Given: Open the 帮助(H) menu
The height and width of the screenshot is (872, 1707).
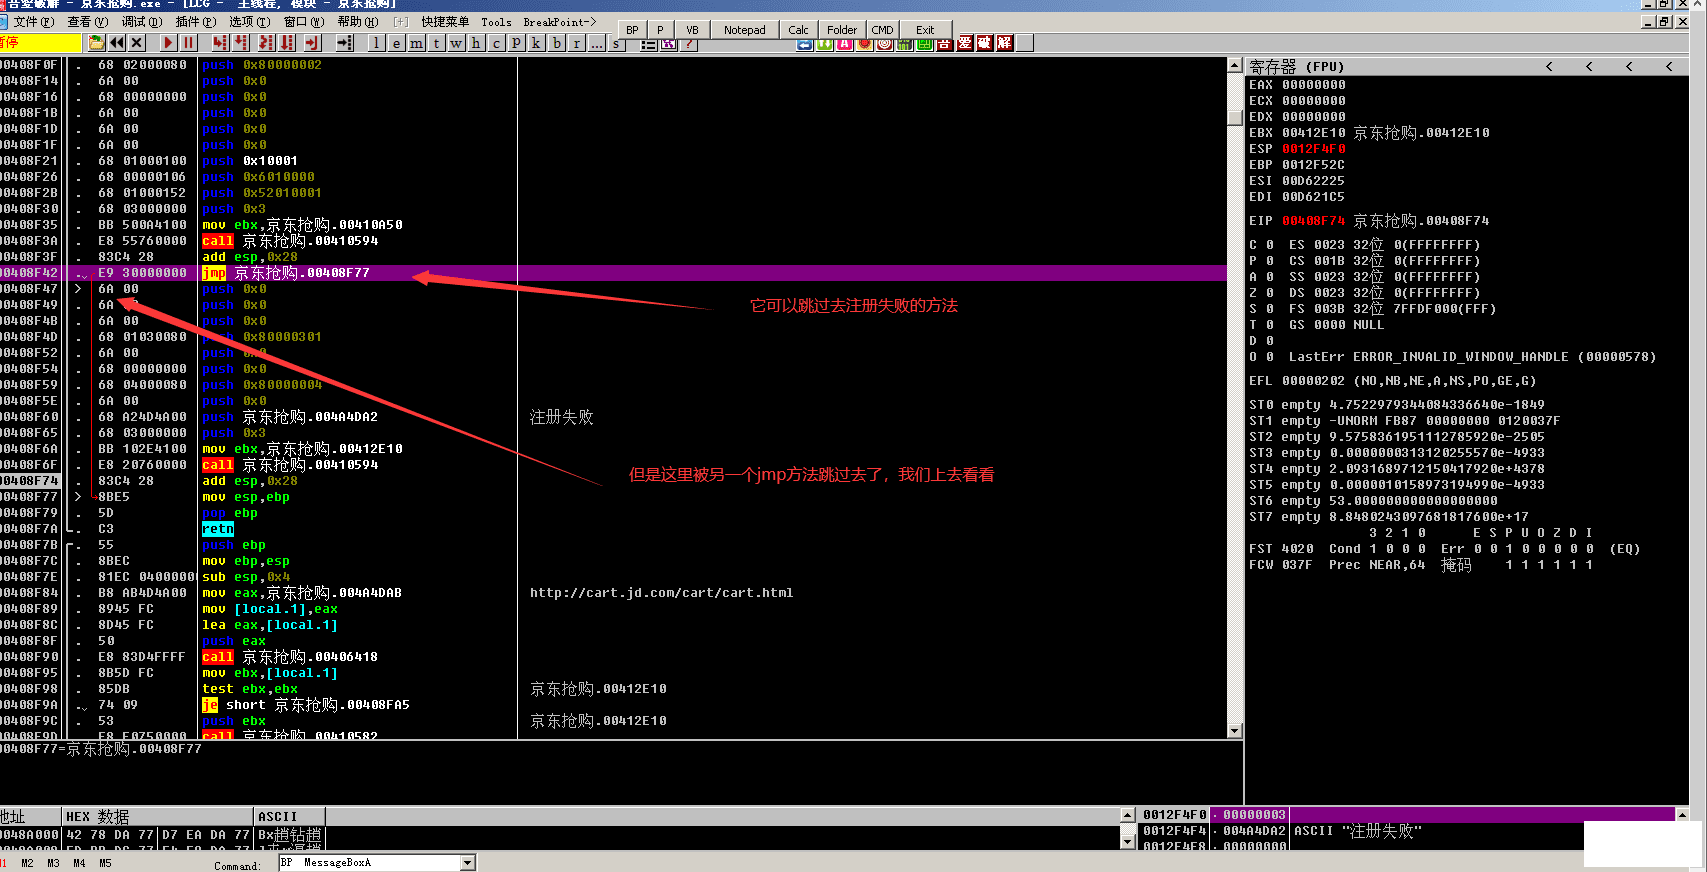Looking at the screenshot, I should [x=357, y=21].
